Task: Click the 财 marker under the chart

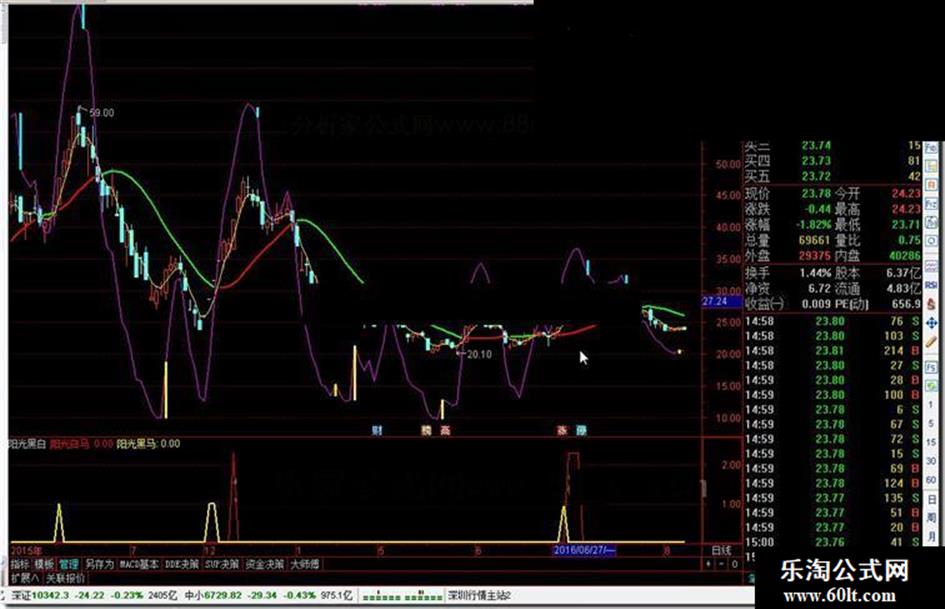Action: [x=377, y=430]
